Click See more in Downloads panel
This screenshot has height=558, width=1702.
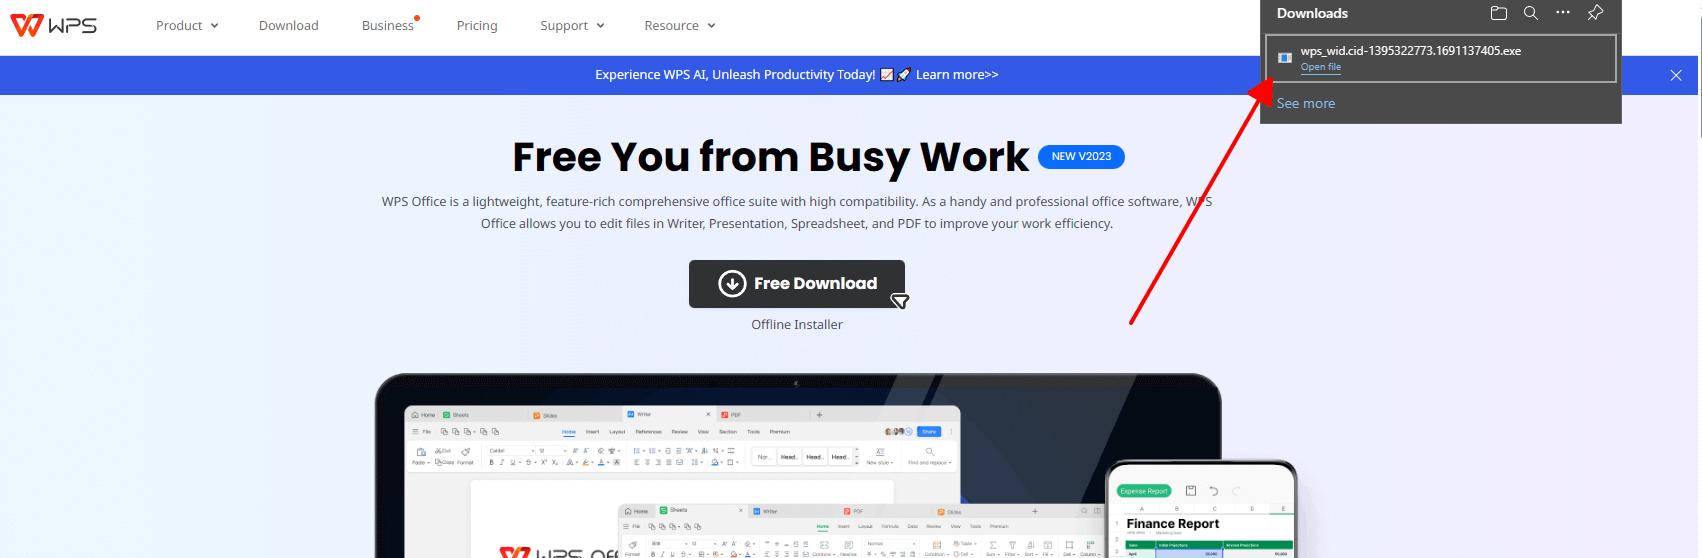tap(1306, 103)
